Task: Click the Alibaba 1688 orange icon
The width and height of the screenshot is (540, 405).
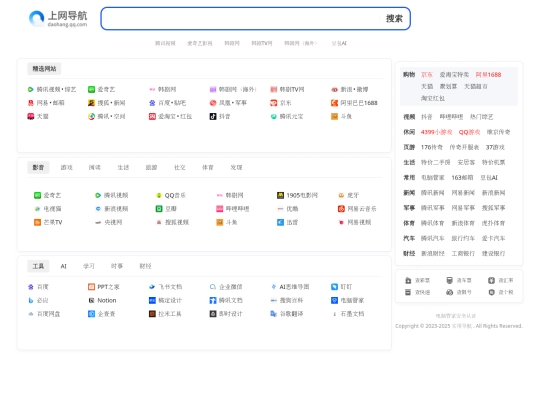Action: pos(334,103)
